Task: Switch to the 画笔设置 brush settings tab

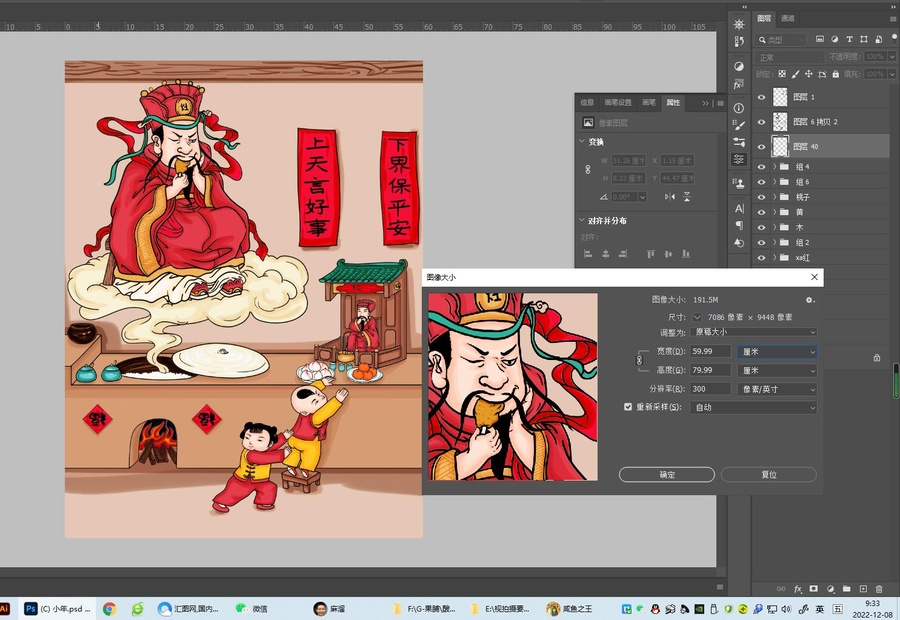Action: pyautogui.click(x=618, y=102)
